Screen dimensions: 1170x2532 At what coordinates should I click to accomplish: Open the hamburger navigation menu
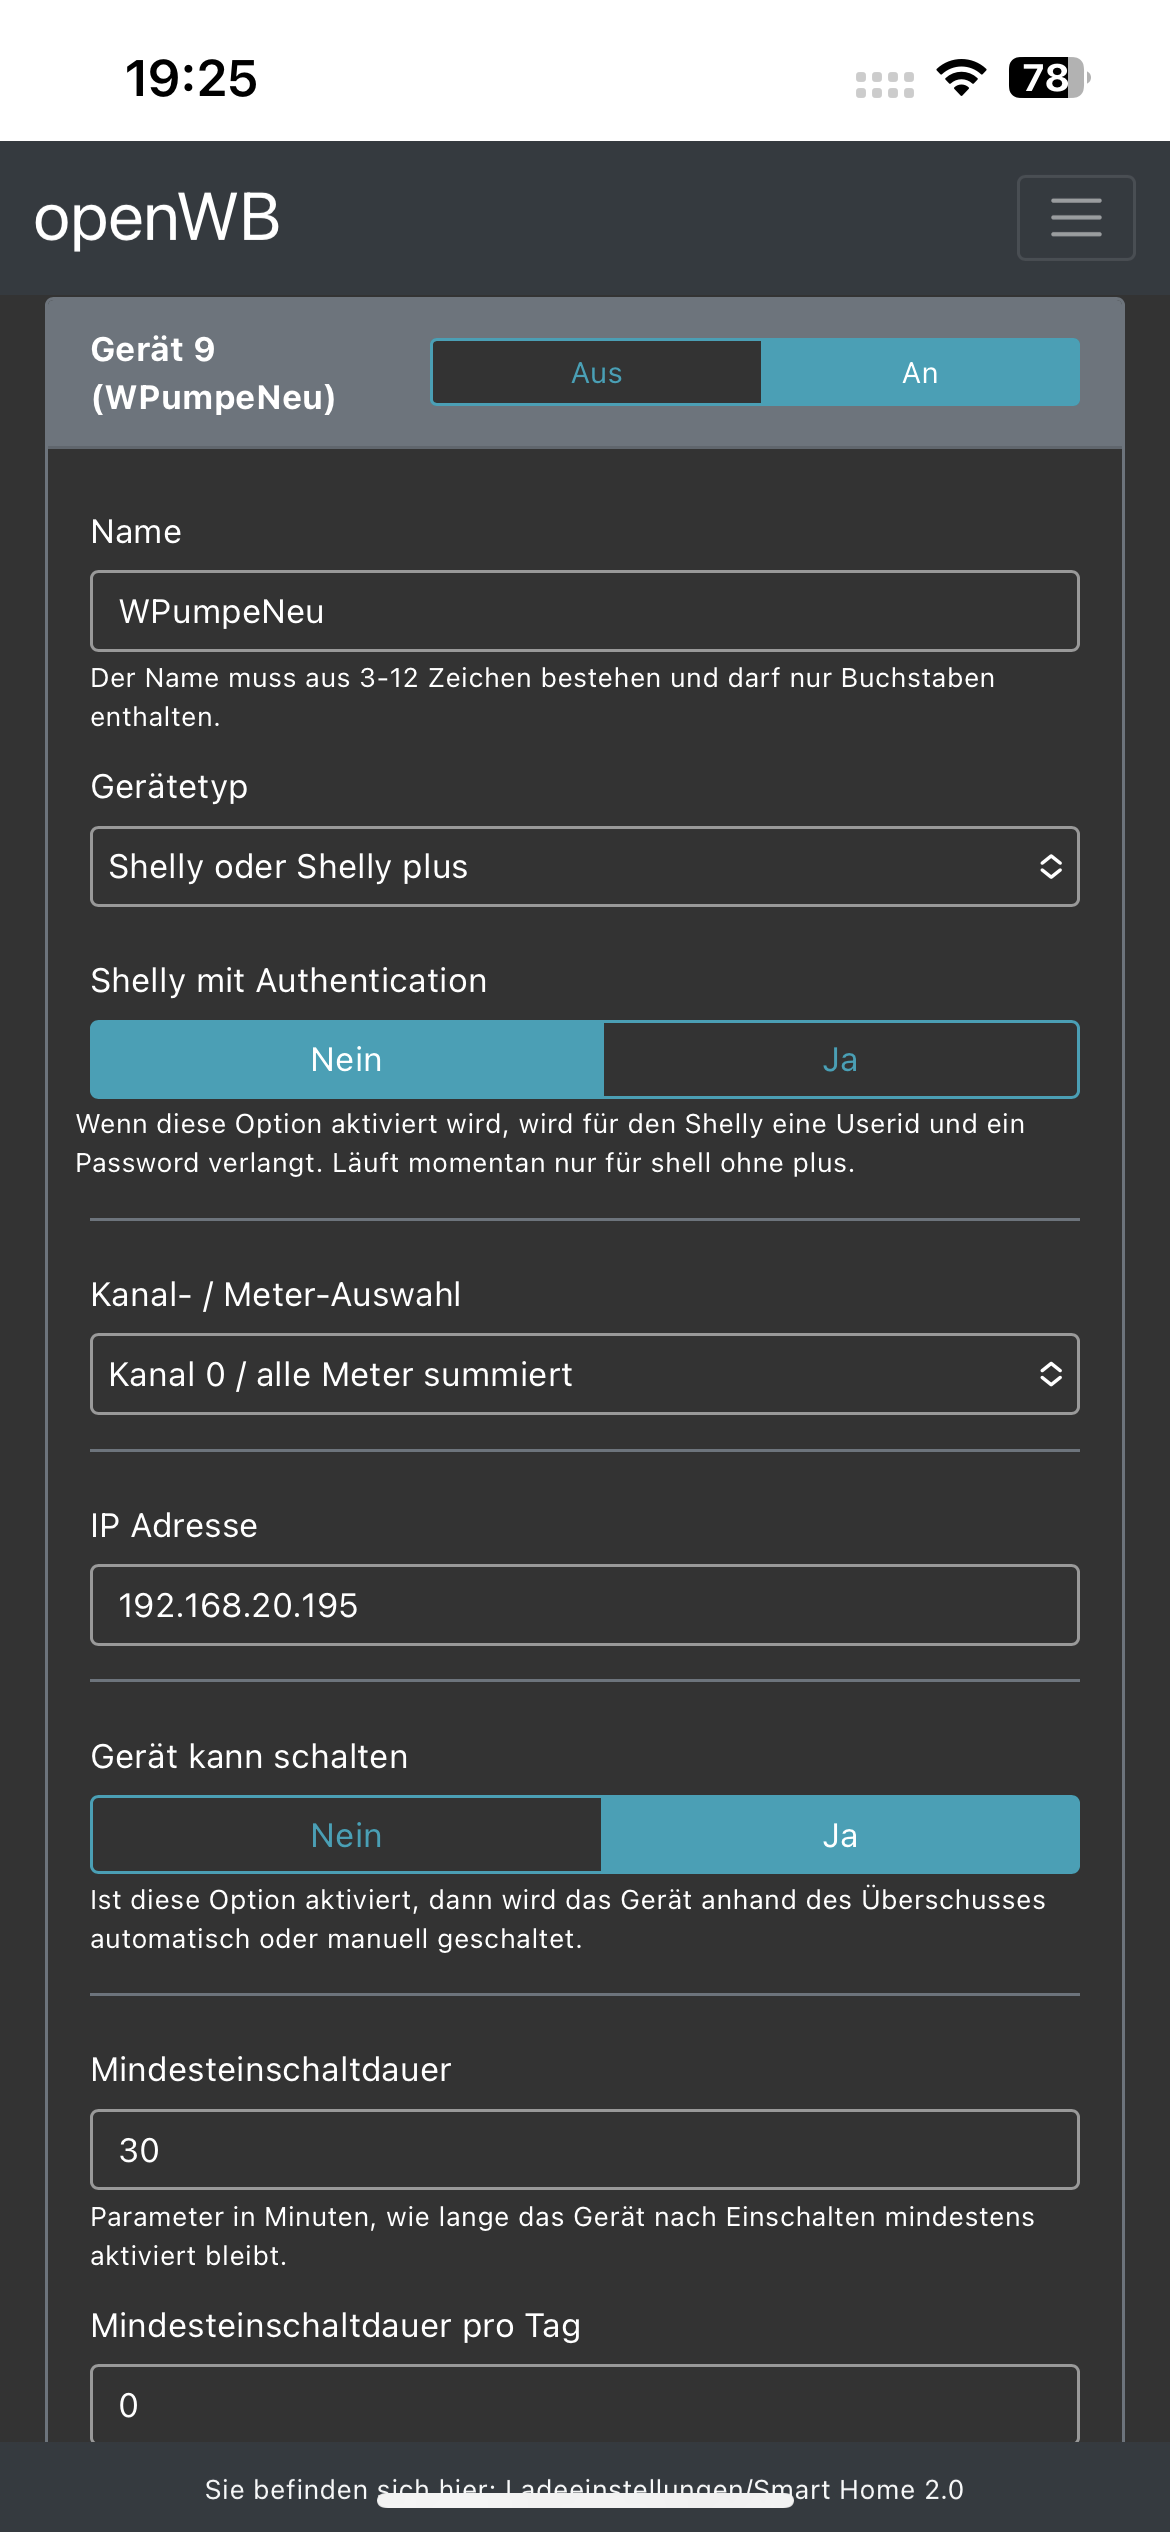point(1075,218)
